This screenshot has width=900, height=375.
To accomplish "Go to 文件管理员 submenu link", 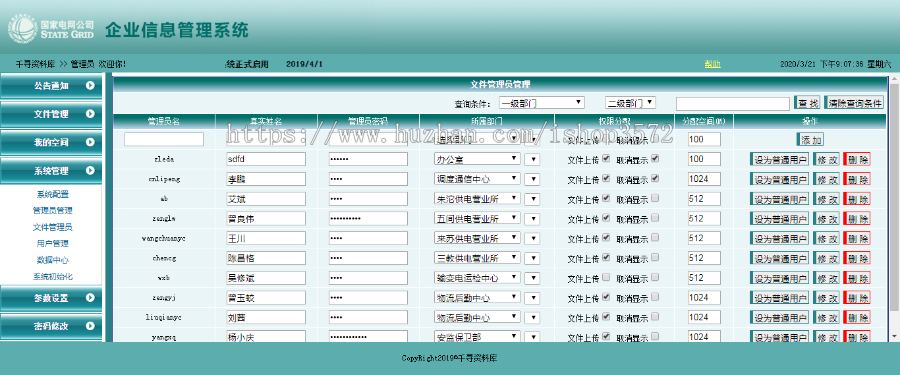I will [53, 227].
